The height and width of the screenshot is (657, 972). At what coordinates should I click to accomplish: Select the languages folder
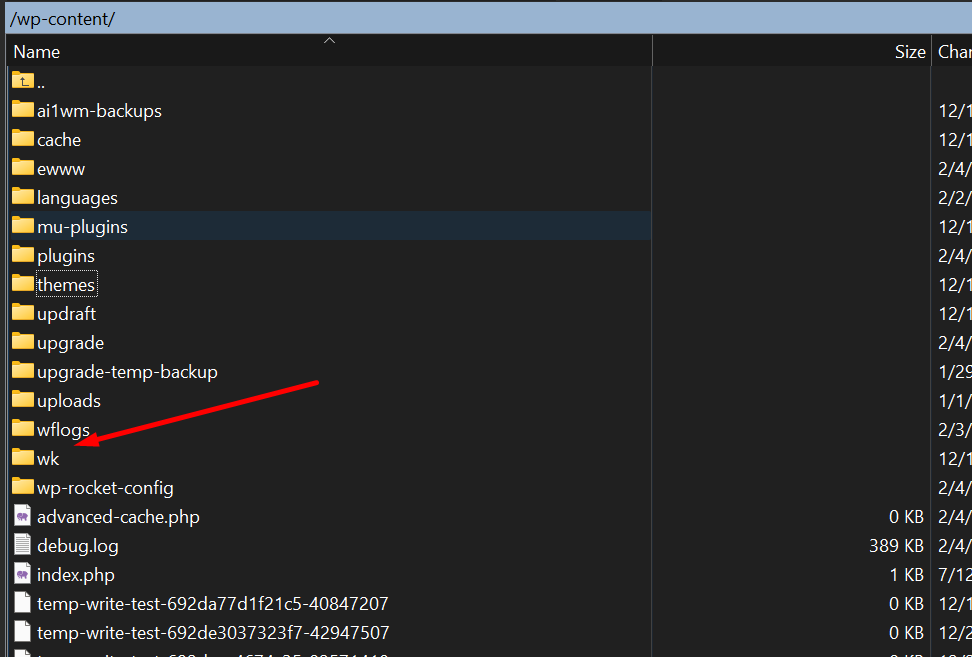(x=77, y=198)
